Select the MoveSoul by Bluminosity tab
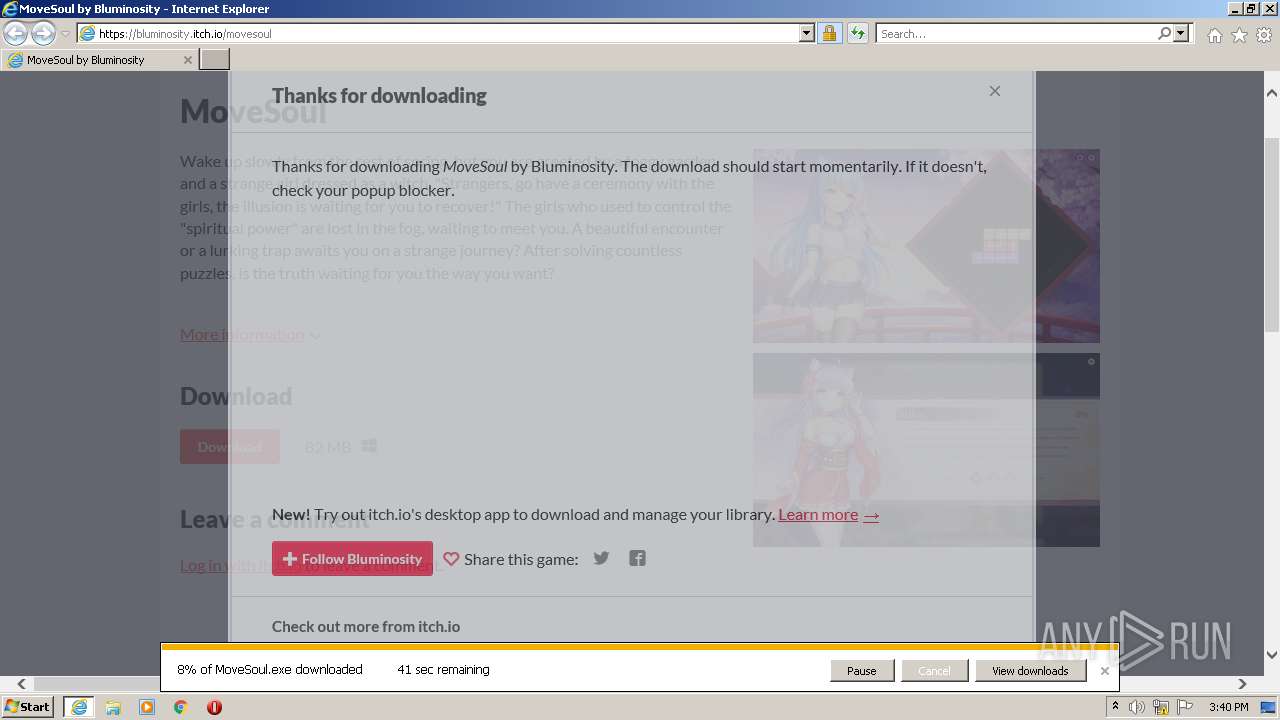The image size is (1280, 720). [99, 60]
